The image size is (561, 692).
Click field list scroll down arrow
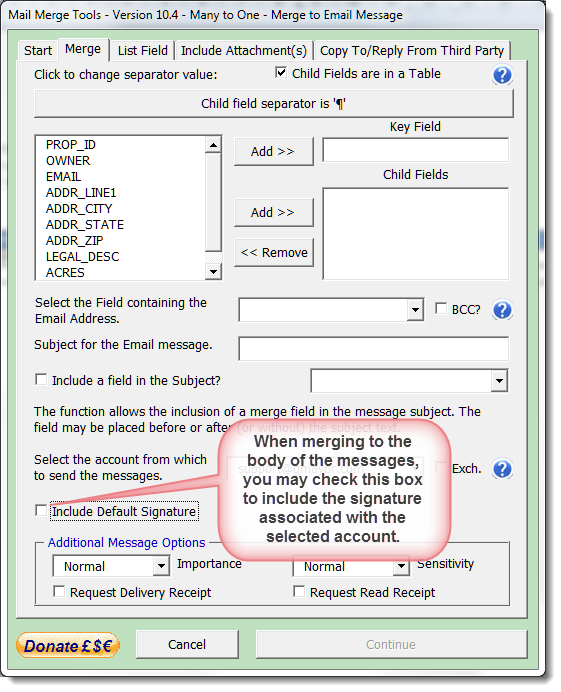[213, 271]
